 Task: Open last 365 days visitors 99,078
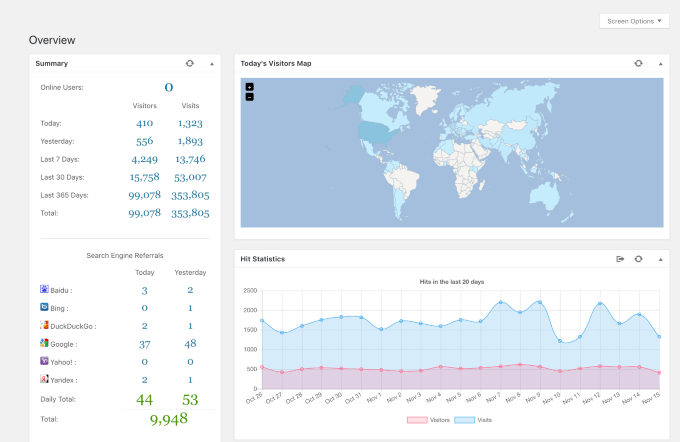pos(144,196)
